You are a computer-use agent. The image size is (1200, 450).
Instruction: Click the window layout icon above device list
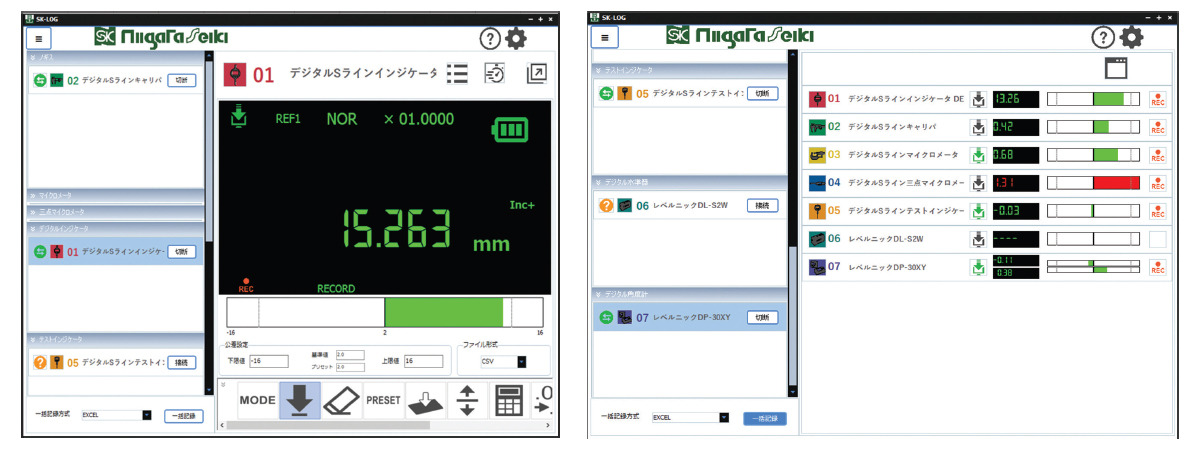[x=1116, y=68]
